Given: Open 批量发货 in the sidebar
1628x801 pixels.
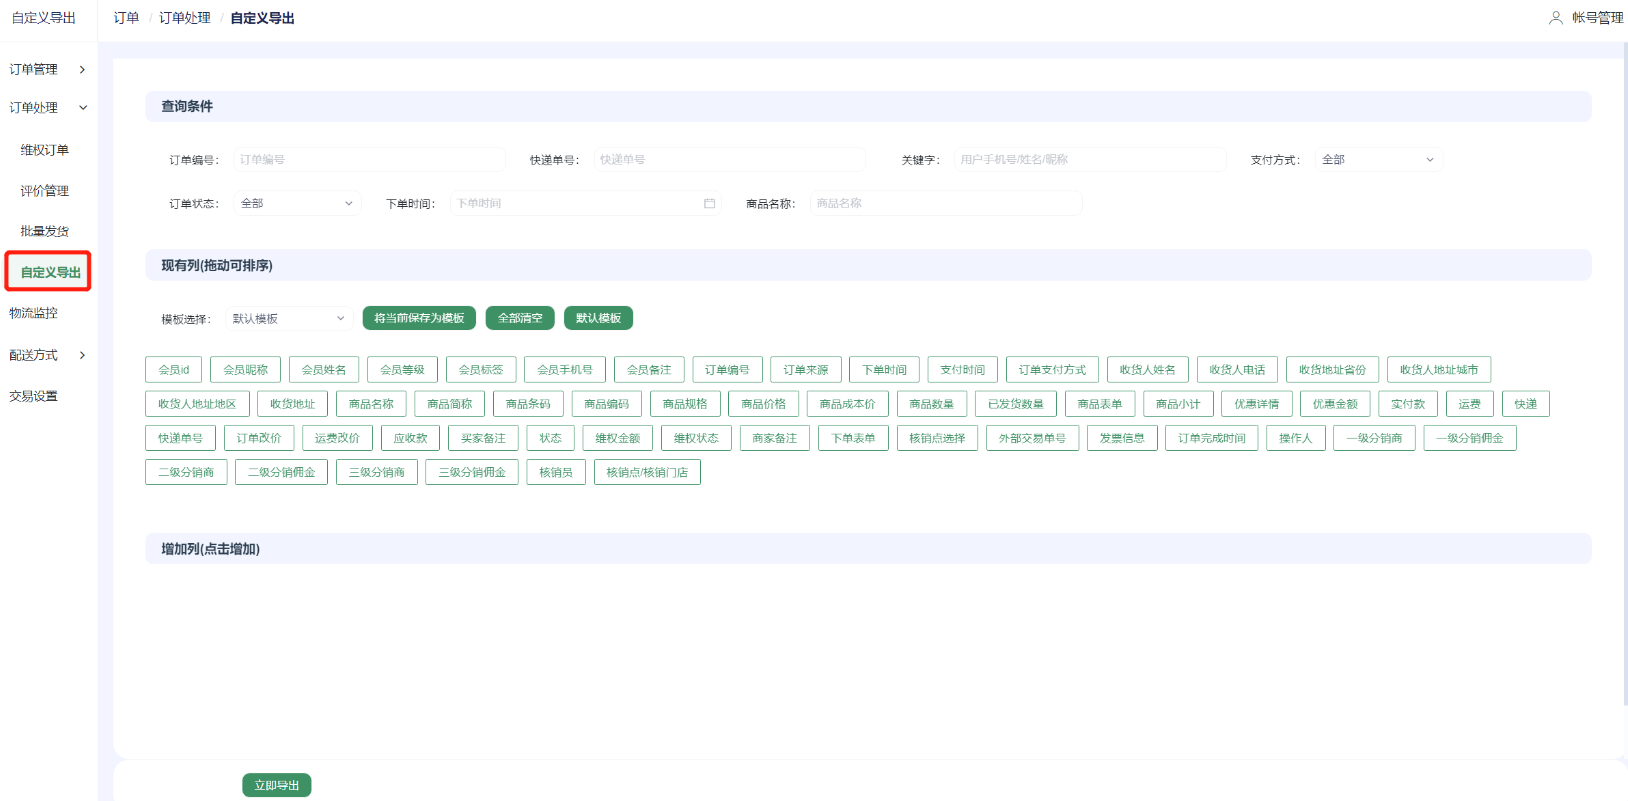Looking at the screenshot, I should click(x=45, y=231).
